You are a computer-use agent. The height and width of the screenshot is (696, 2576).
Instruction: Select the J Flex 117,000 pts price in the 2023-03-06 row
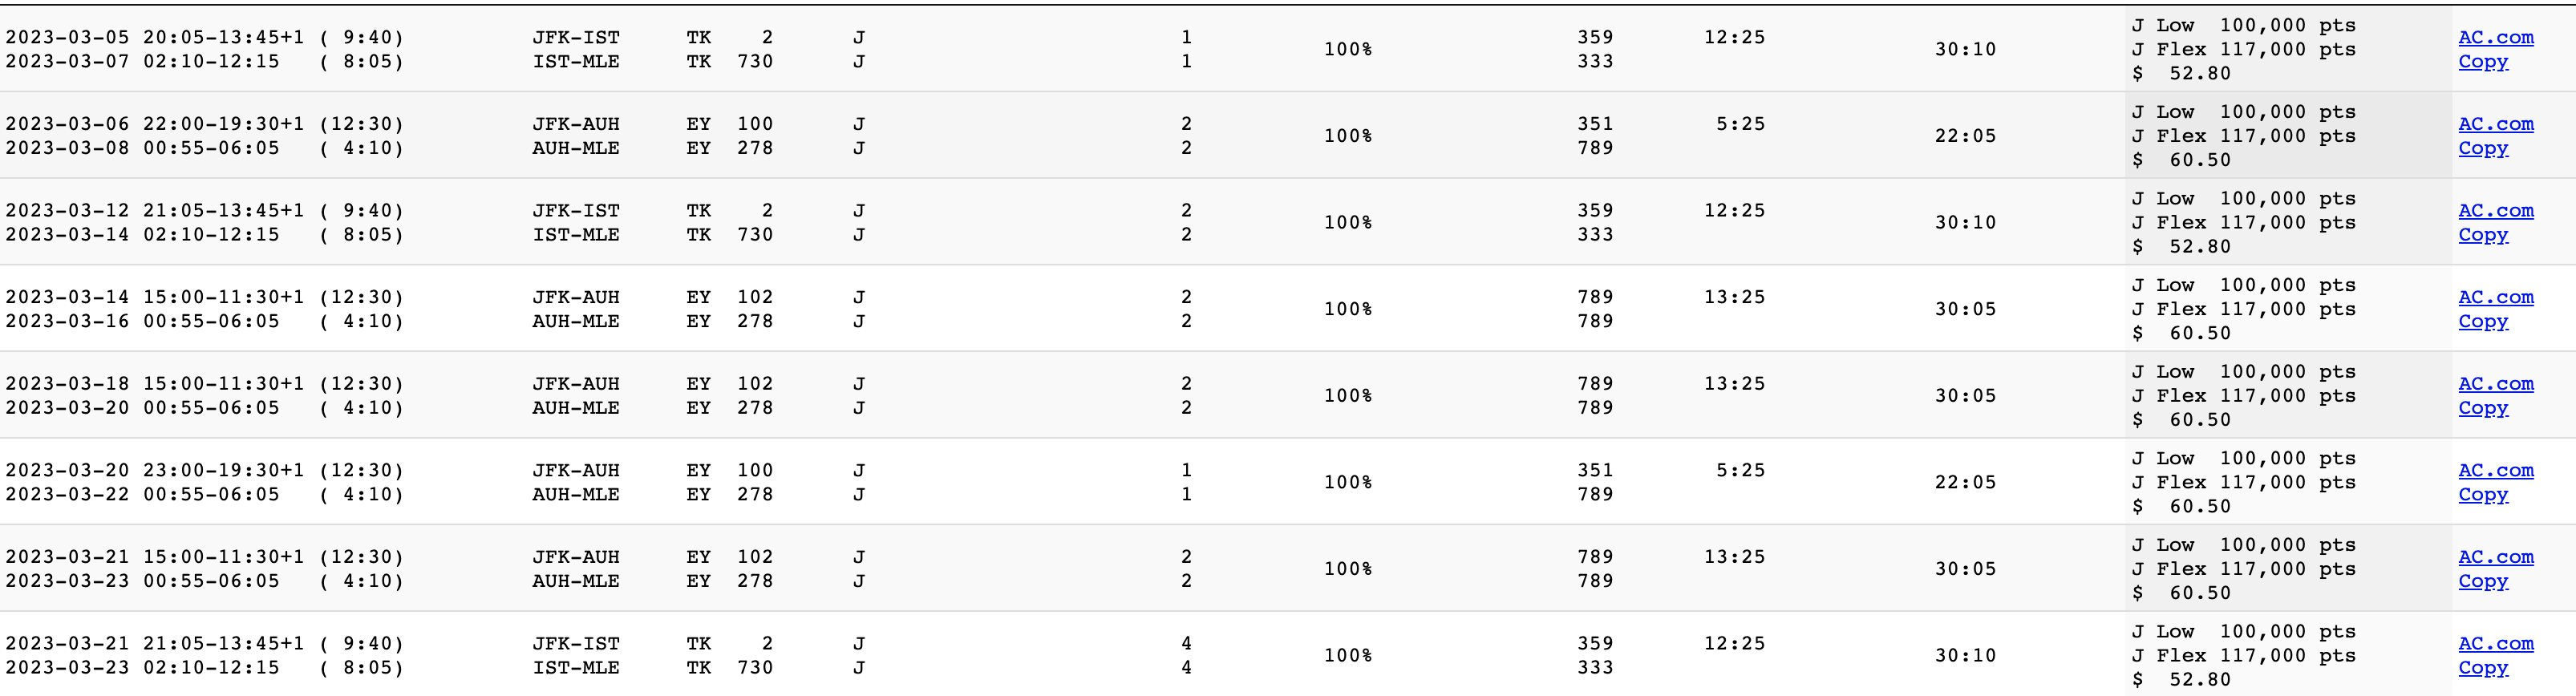click(x=2243, y=136)
